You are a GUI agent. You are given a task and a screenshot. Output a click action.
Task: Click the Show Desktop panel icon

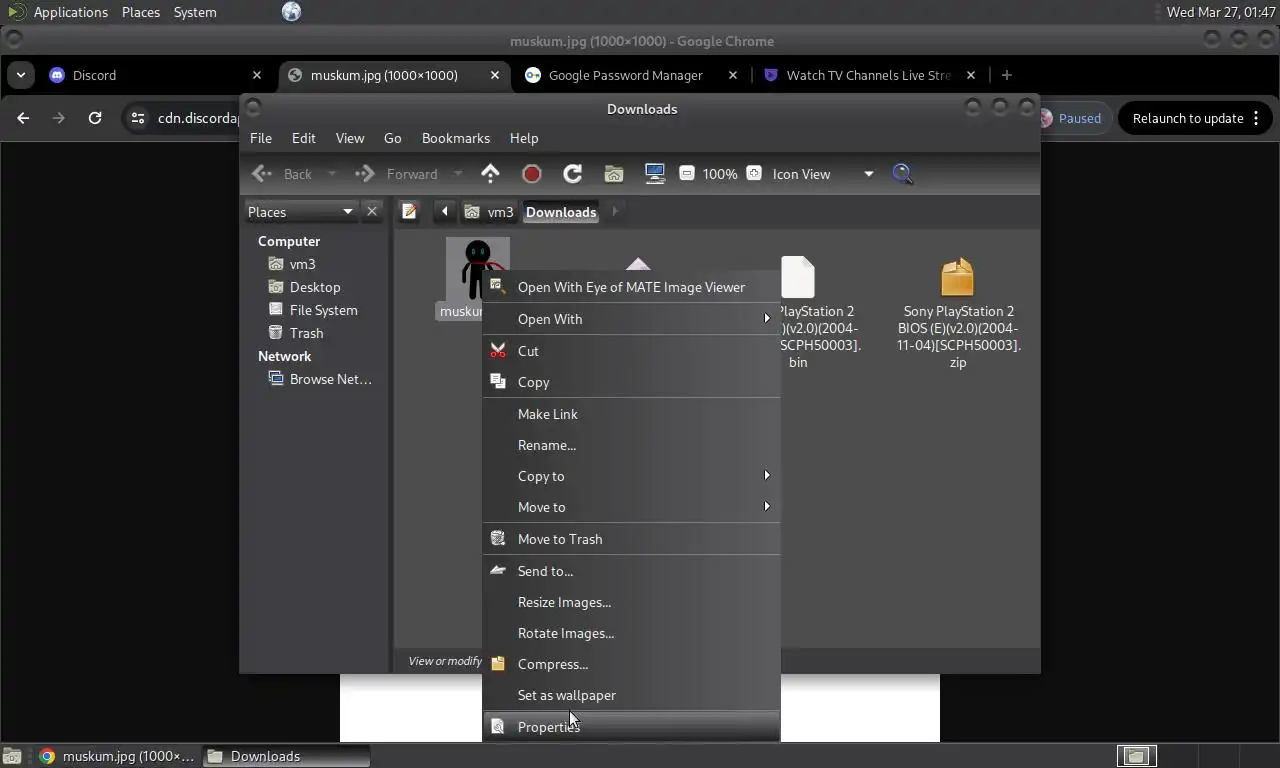(x=12, y=756)
